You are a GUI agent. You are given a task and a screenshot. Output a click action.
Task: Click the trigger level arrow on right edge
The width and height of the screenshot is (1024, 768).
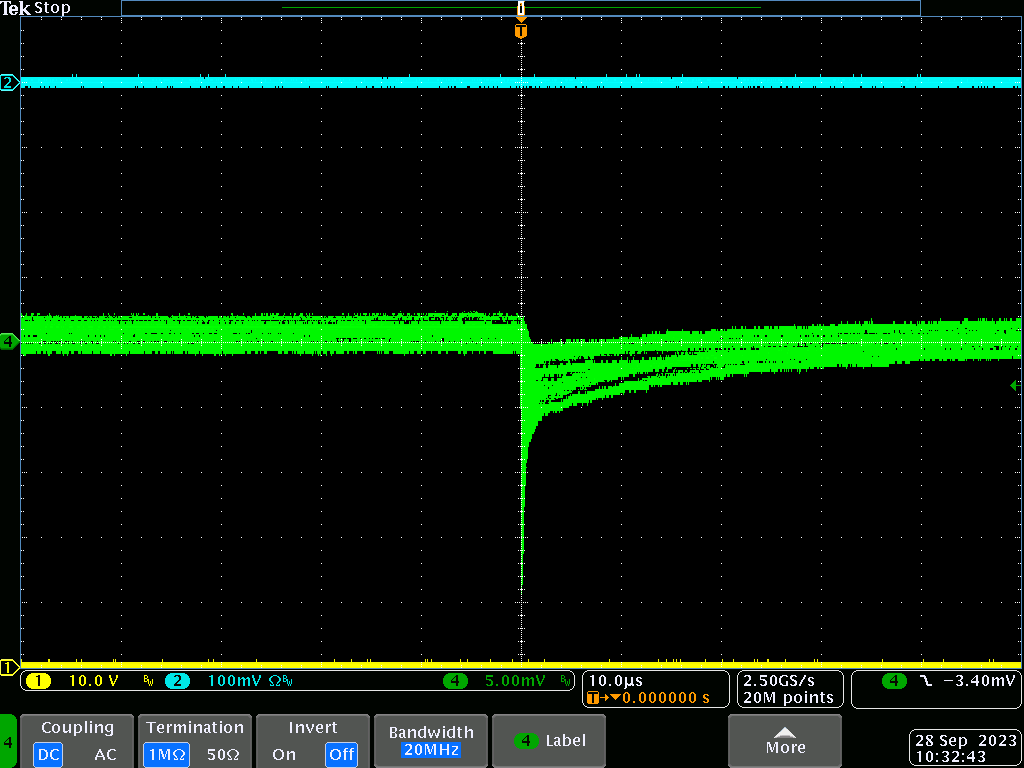1014,385
